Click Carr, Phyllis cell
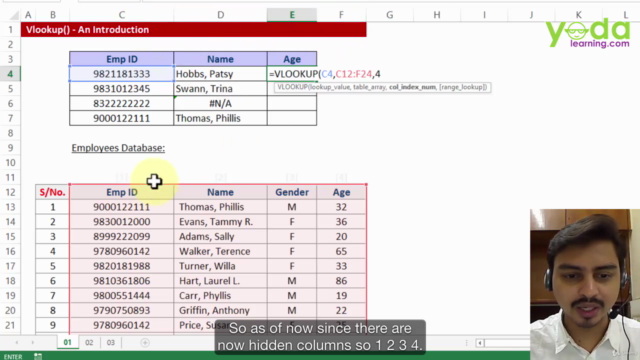The width and height of the screenshot is (640, 360). (220, 296)
